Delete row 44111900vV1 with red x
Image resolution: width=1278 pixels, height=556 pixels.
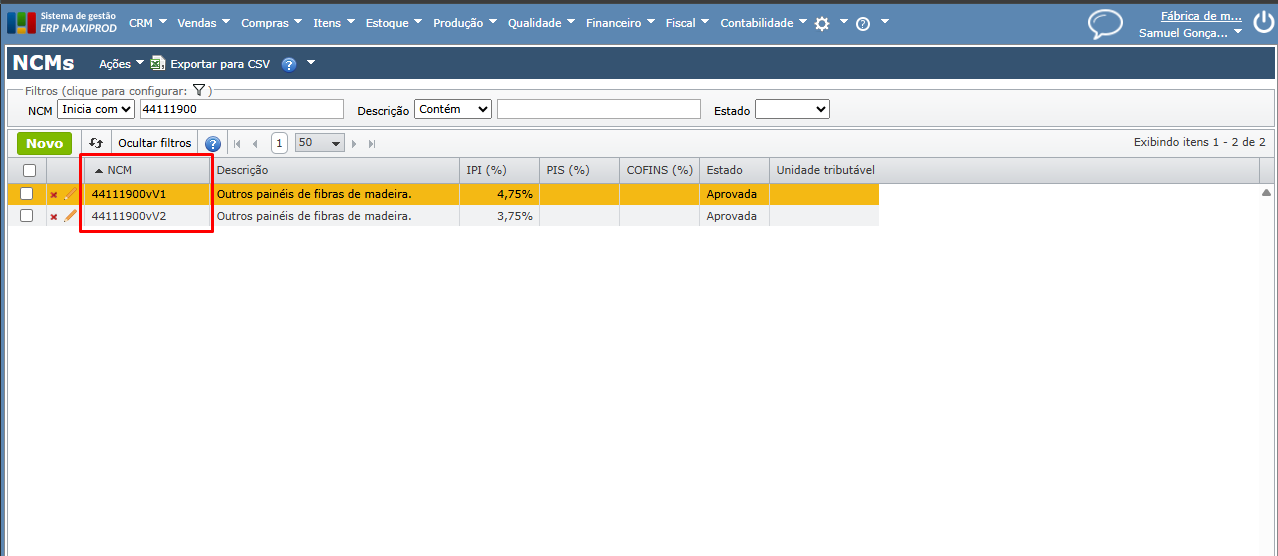point(54,194)
